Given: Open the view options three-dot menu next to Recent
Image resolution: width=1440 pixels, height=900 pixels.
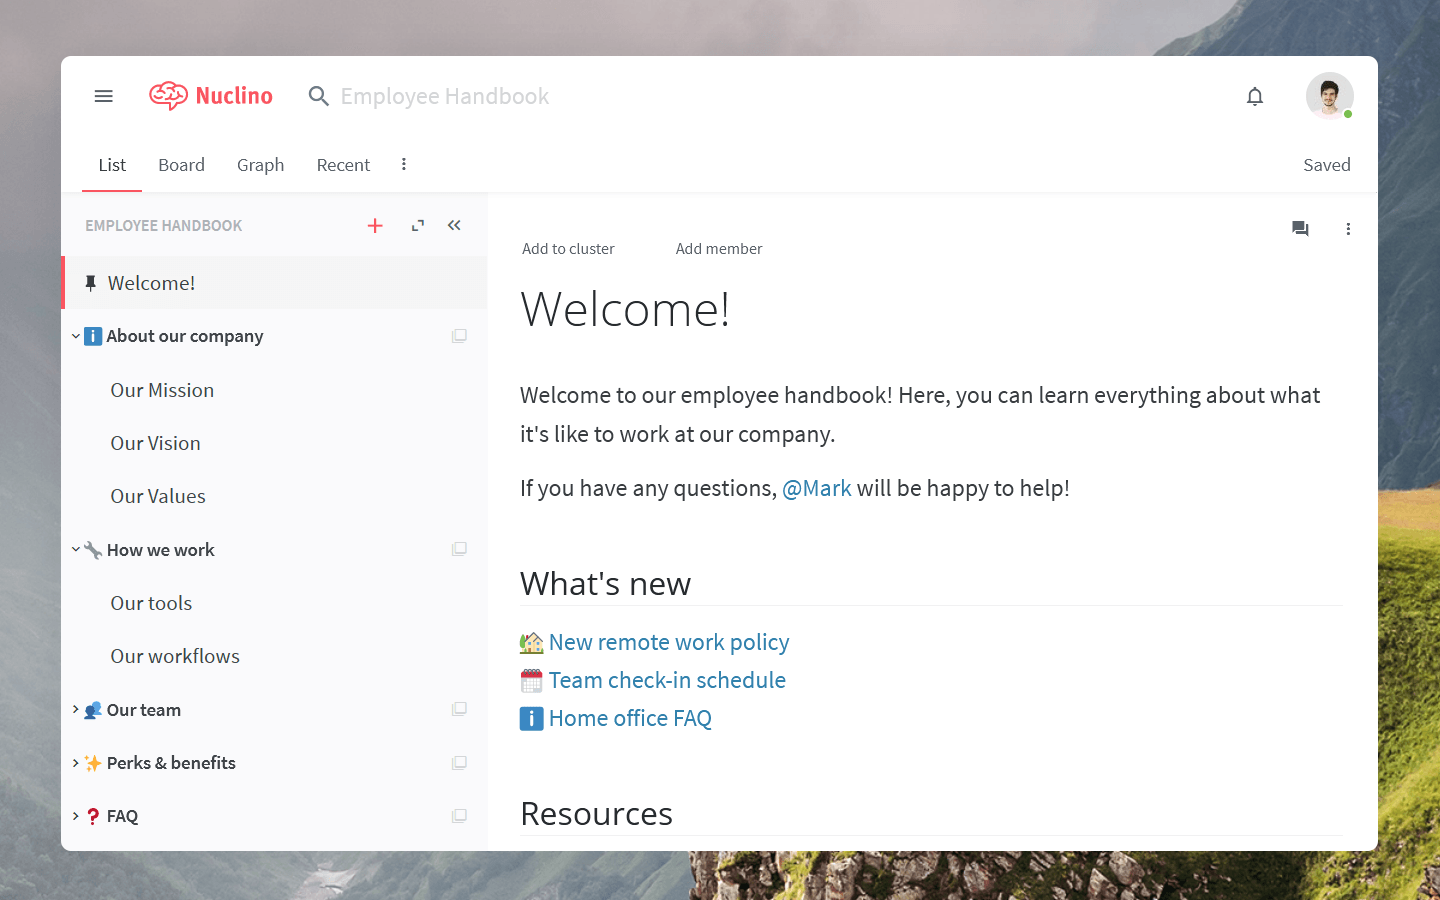Looking at the screenshot, I should coord(403,163).
